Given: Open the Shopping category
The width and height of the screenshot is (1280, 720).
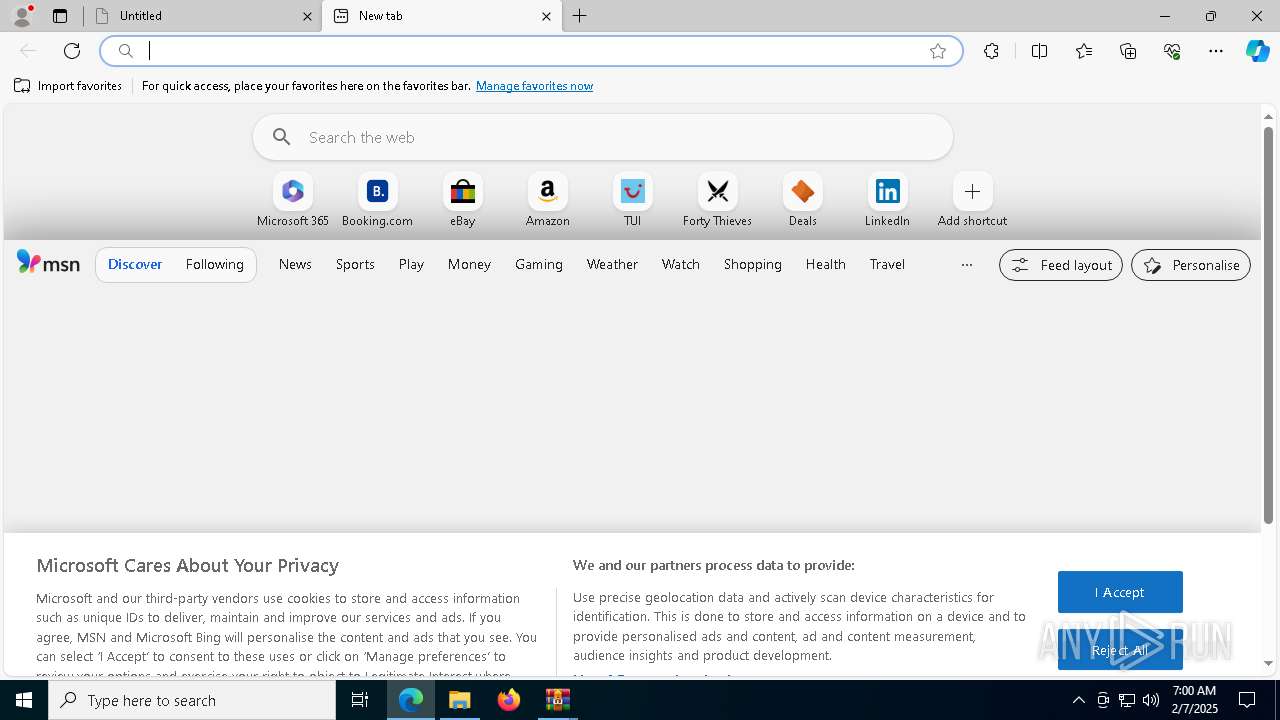Looking at the screenshot, I should [753, 264].
